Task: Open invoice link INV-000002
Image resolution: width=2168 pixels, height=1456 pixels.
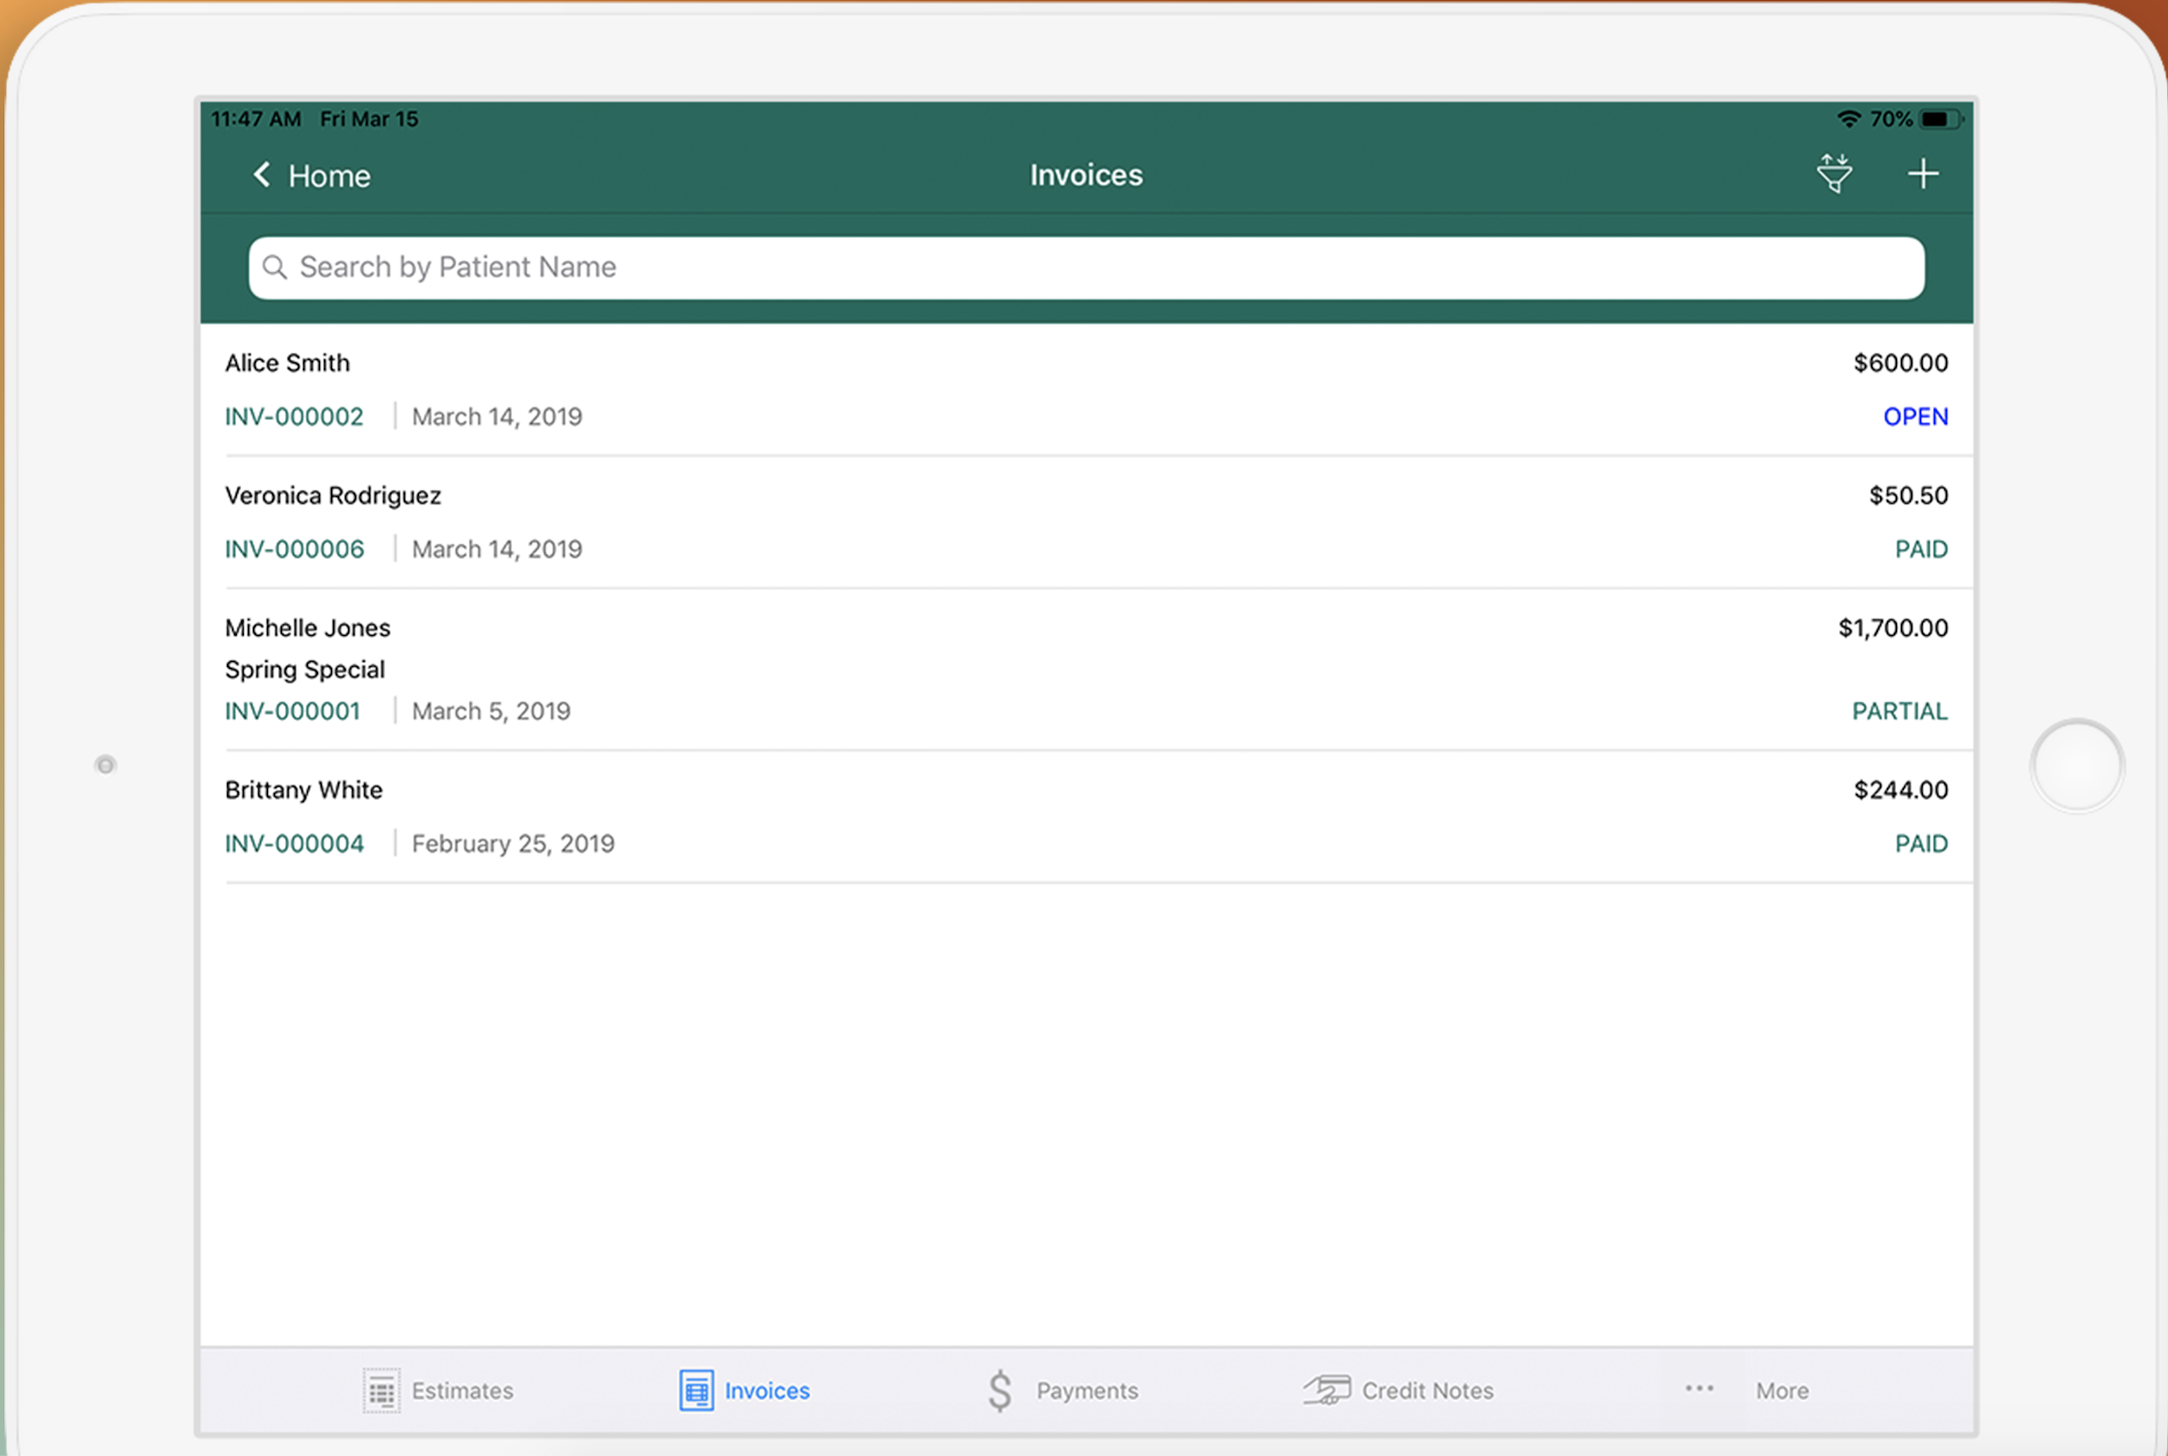Action: pyautogui.click(x=294, y=416)
